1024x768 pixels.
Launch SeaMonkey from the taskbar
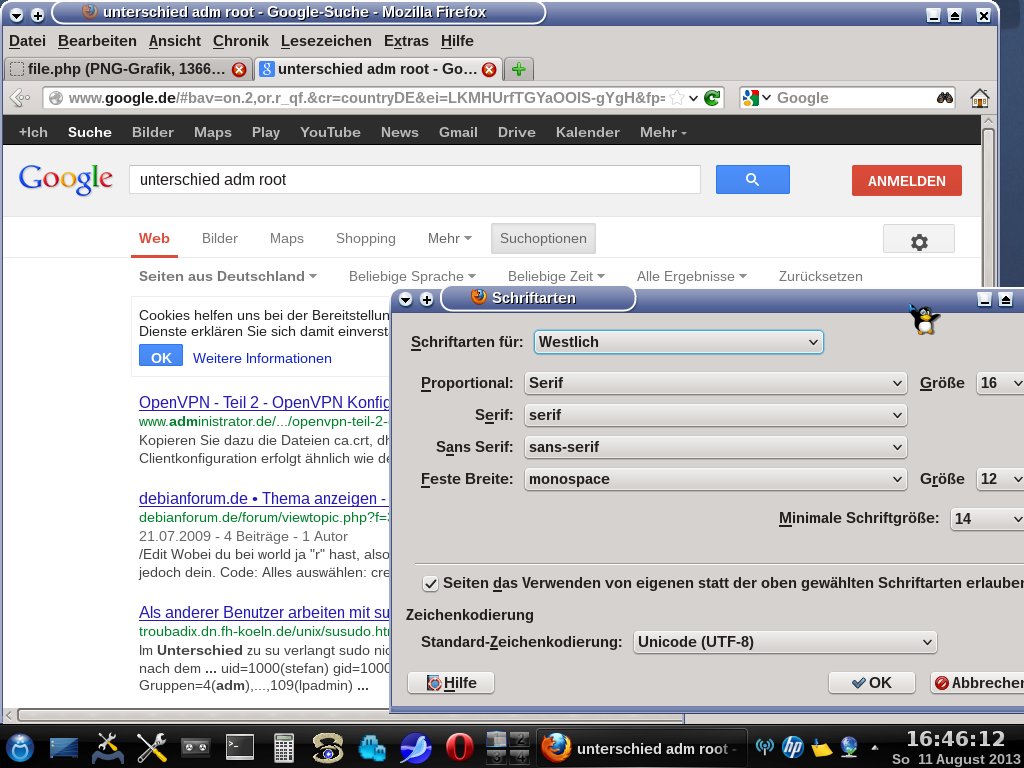tap(416, 747)
